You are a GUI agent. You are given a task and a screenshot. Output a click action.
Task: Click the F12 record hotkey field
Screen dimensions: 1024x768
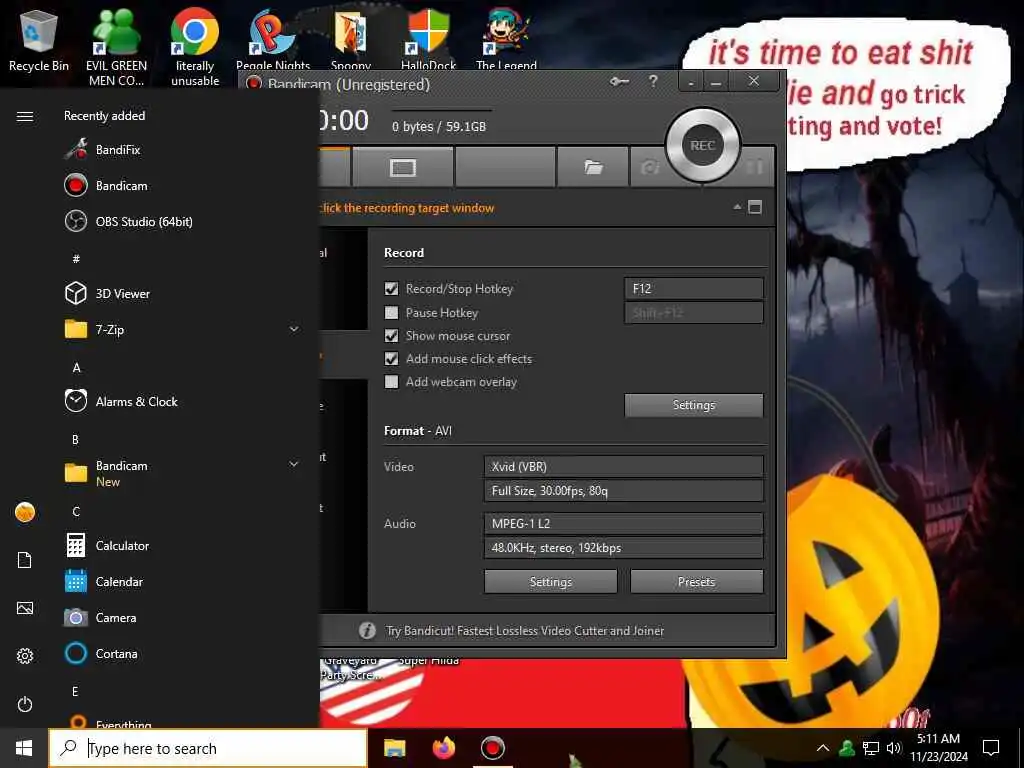pyautogui.click(x=694, y=288)
